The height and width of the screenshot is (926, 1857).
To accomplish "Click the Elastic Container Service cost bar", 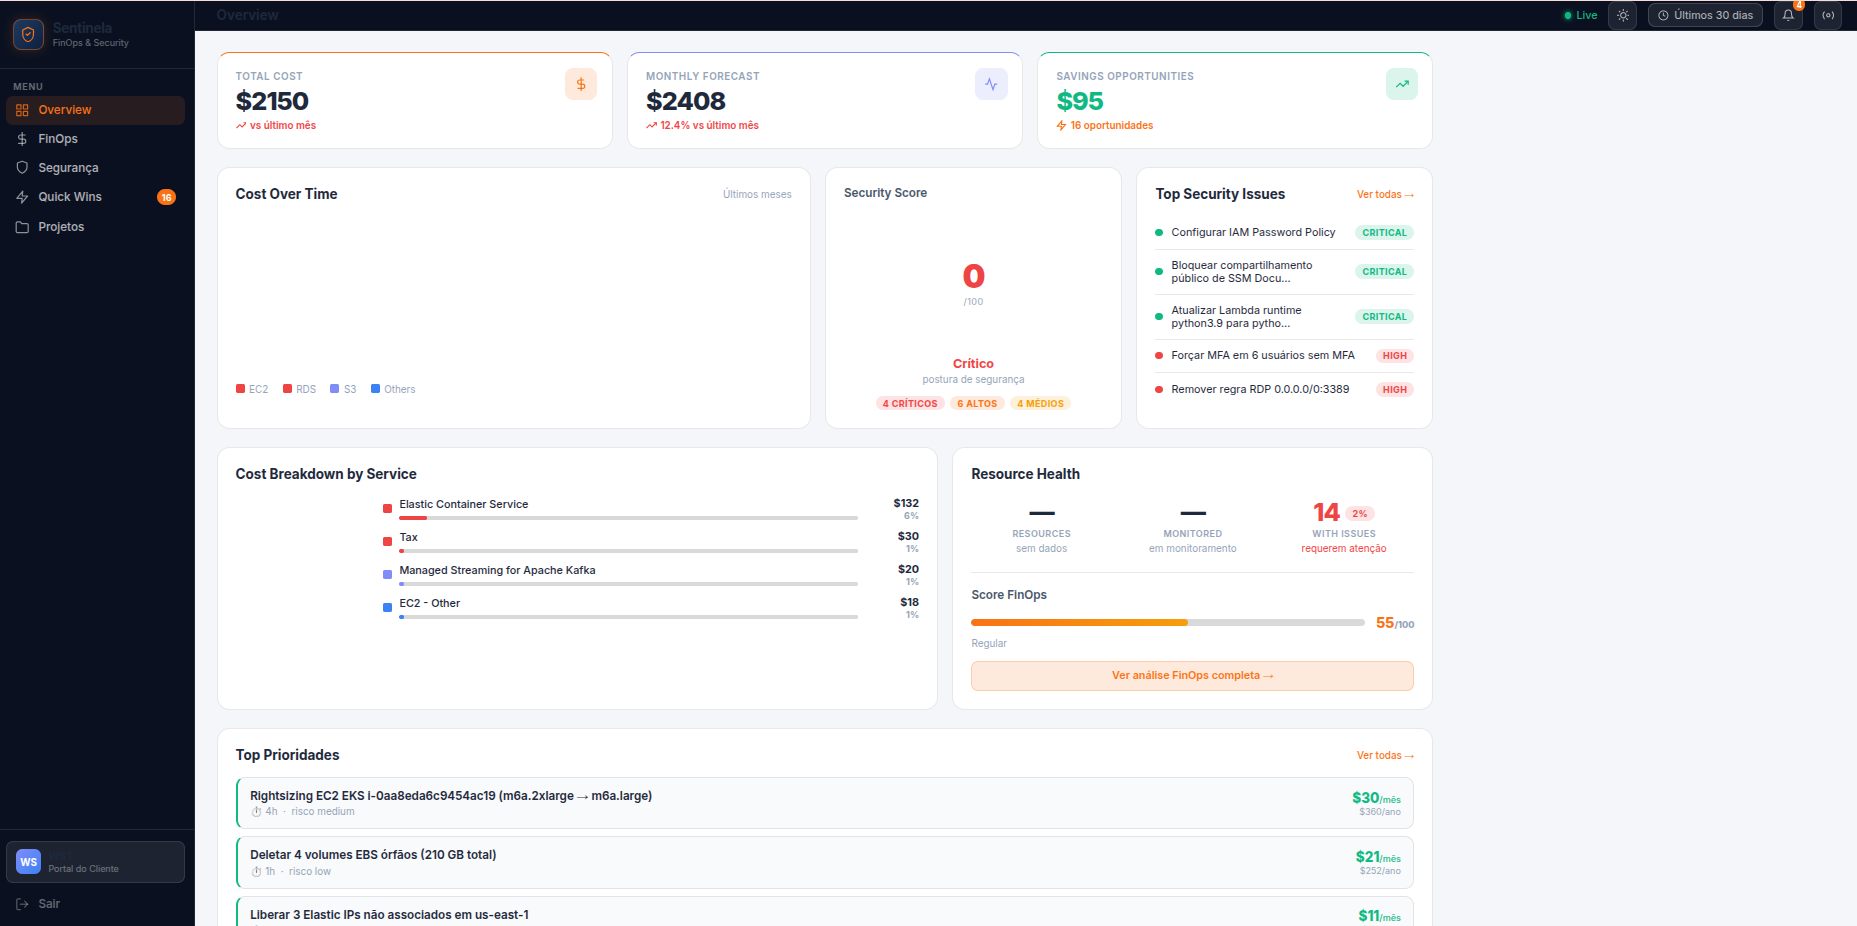I will click(x=628, y=518).
